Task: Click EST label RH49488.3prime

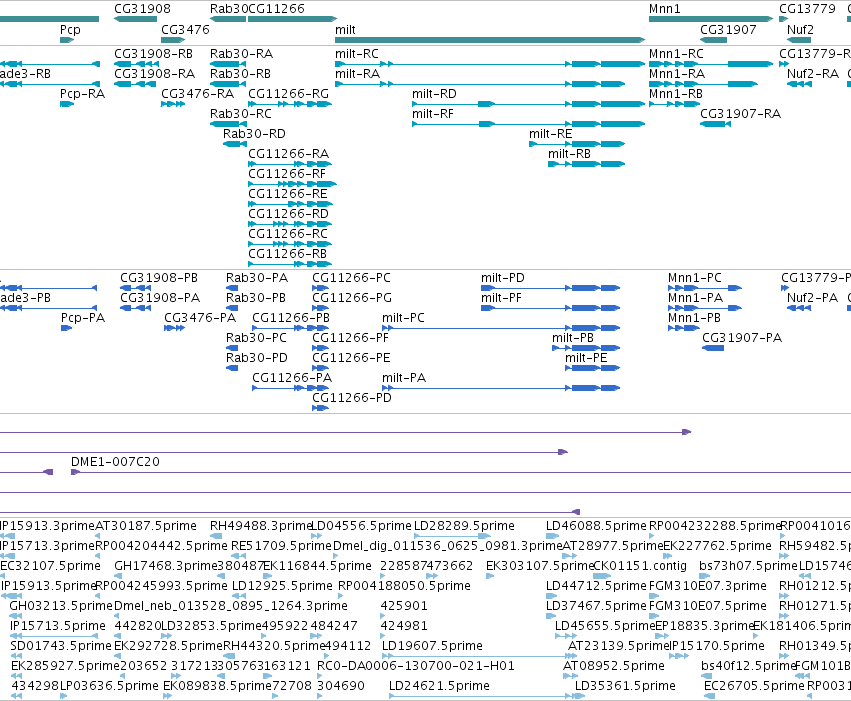Action: [x=261, y=526]
